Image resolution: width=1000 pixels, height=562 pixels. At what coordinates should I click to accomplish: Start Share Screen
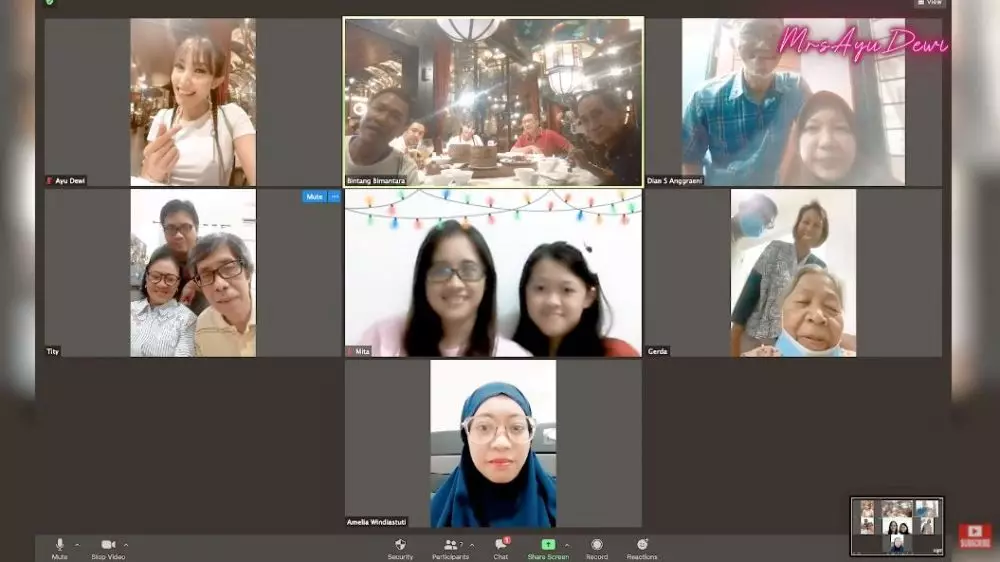click(x=548, y=549)
